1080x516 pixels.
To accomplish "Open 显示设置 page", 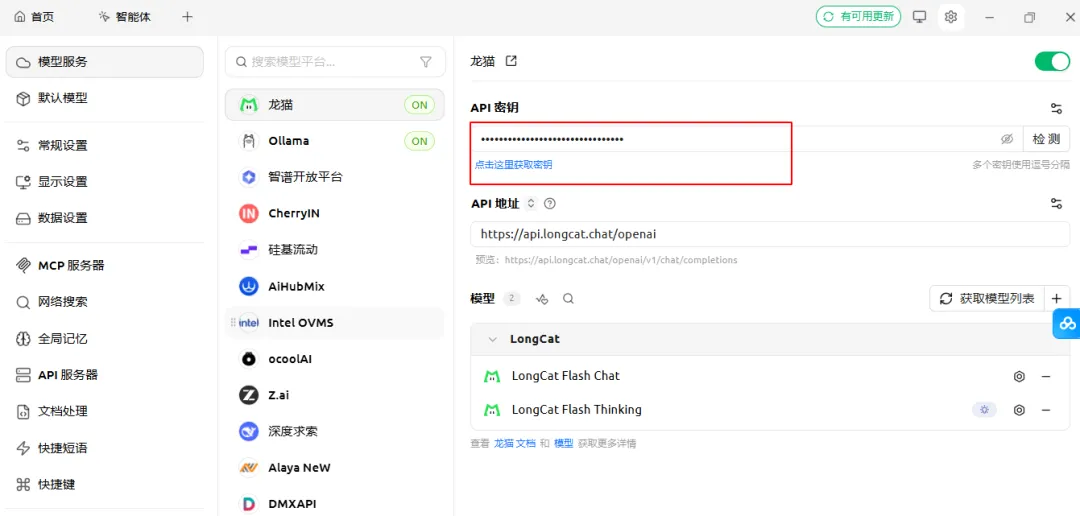I will [105, 182].
